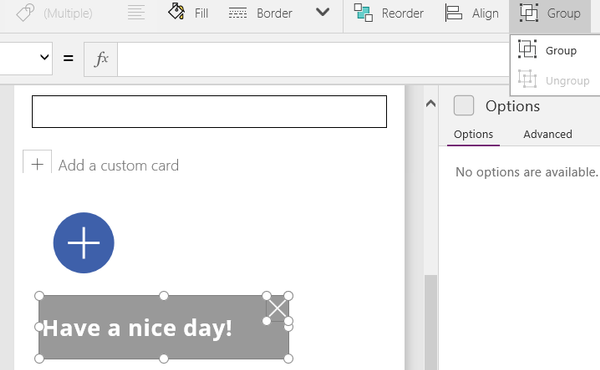Click the 'No options are available.' text
Image resolution: width=600 pixels, height=370 pixels.
(x=527, y=172)
